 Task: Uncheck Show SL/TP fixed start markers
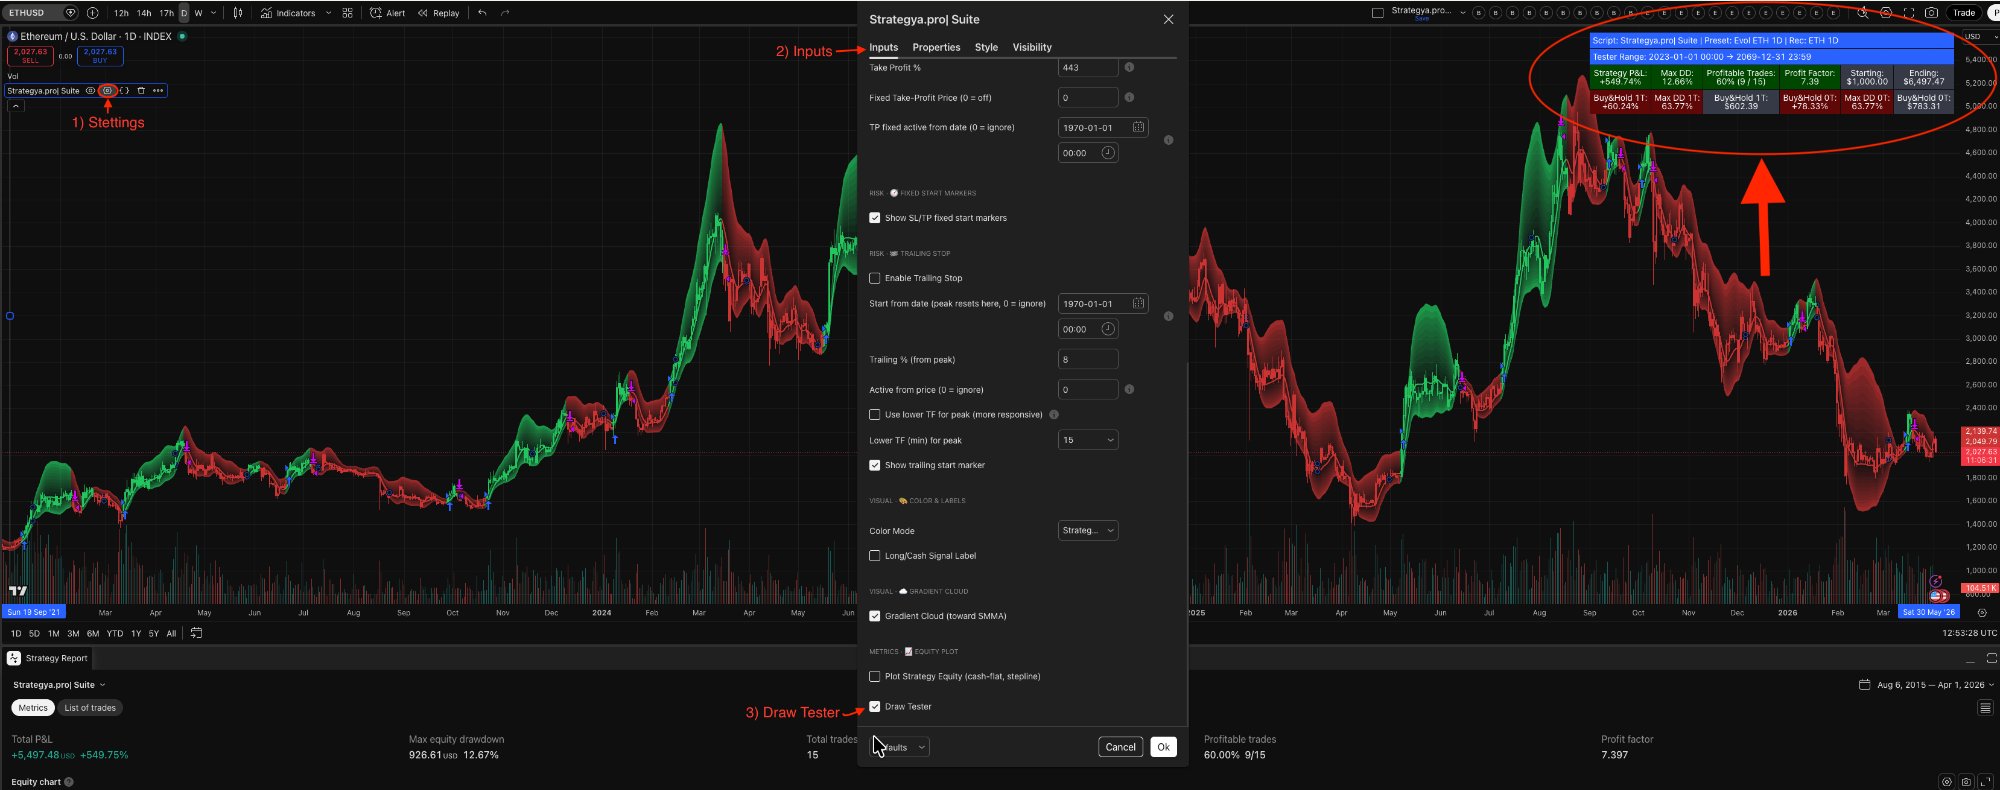point(875,218)
